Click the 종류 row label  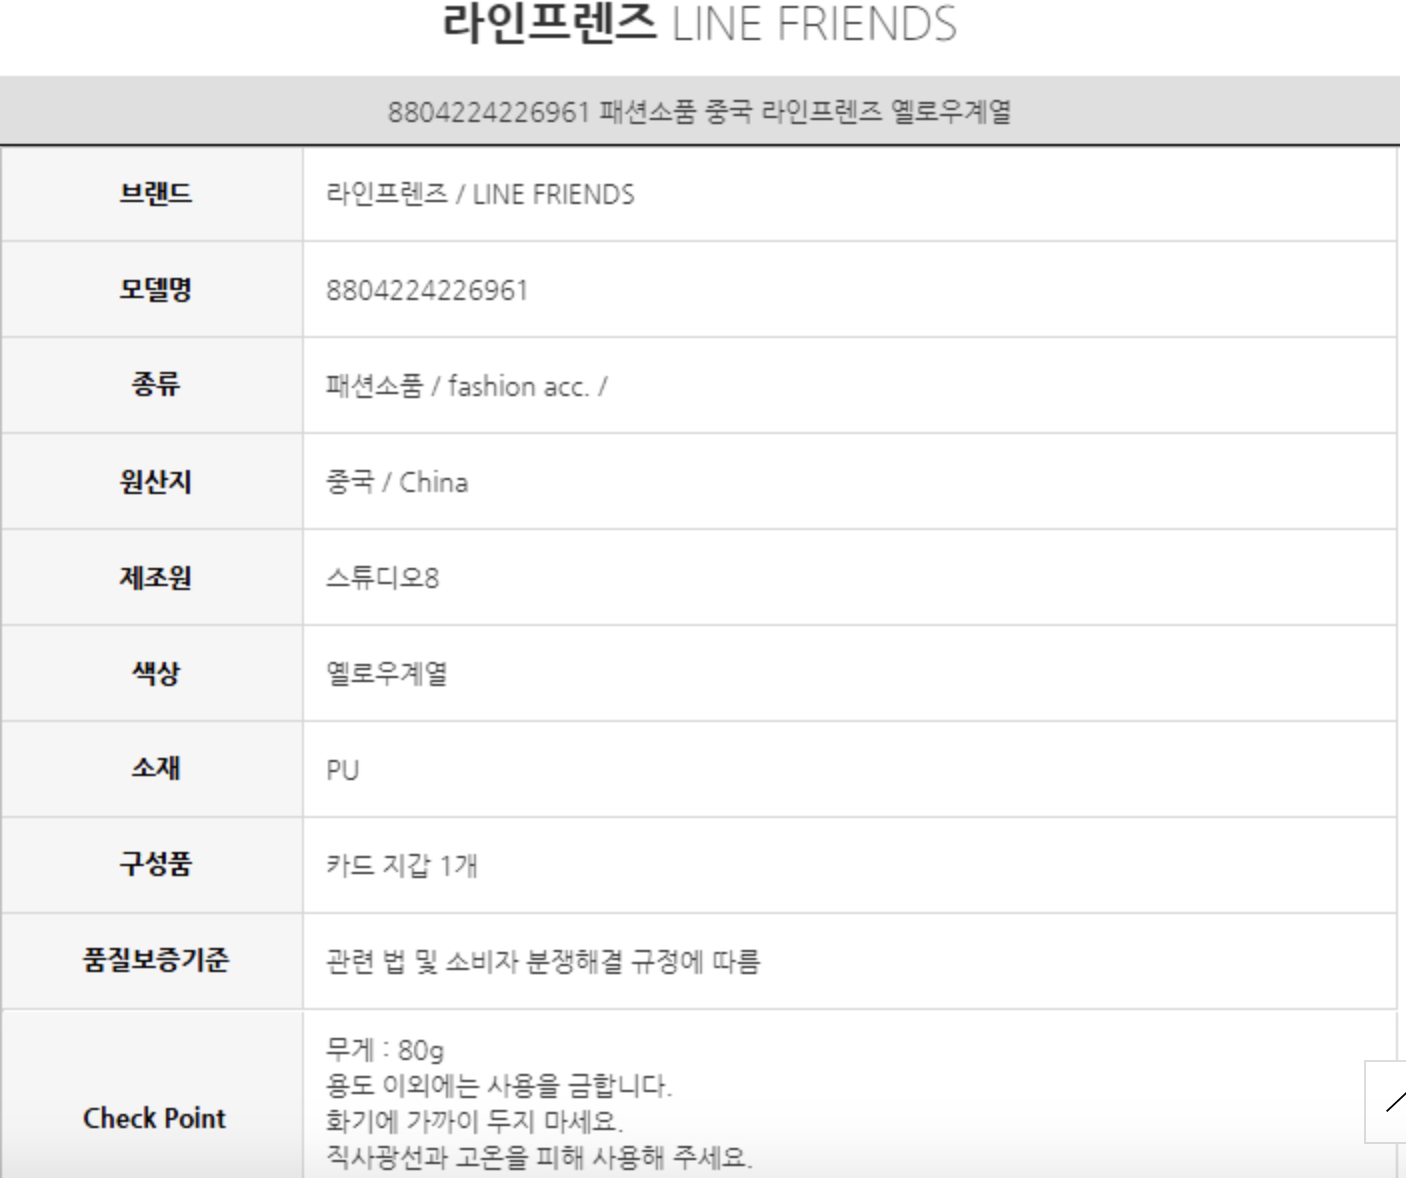[x=155, y=385]
